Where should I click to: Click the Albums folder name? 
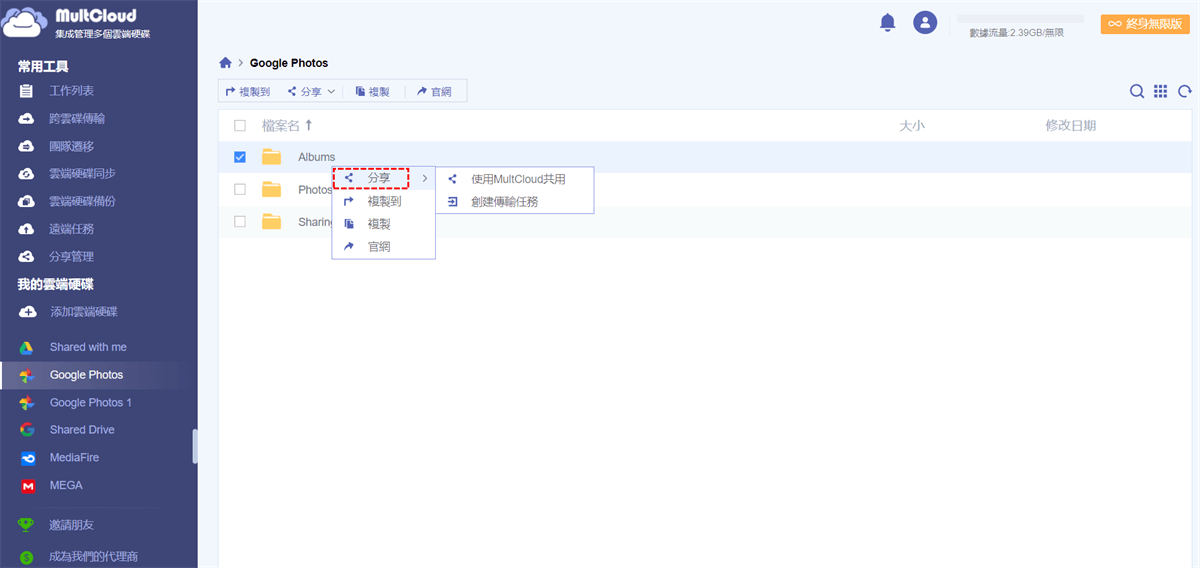316,157
